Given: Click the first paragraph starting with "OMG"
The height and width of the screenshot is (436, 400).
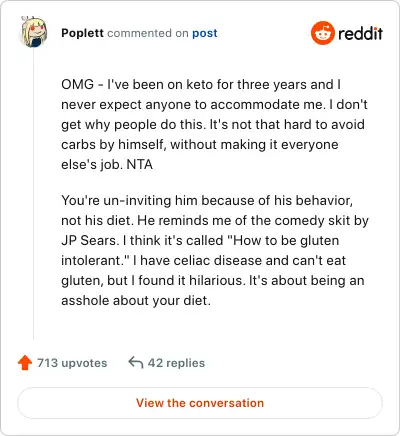Looking at the screenshot, I should (214, 124).
